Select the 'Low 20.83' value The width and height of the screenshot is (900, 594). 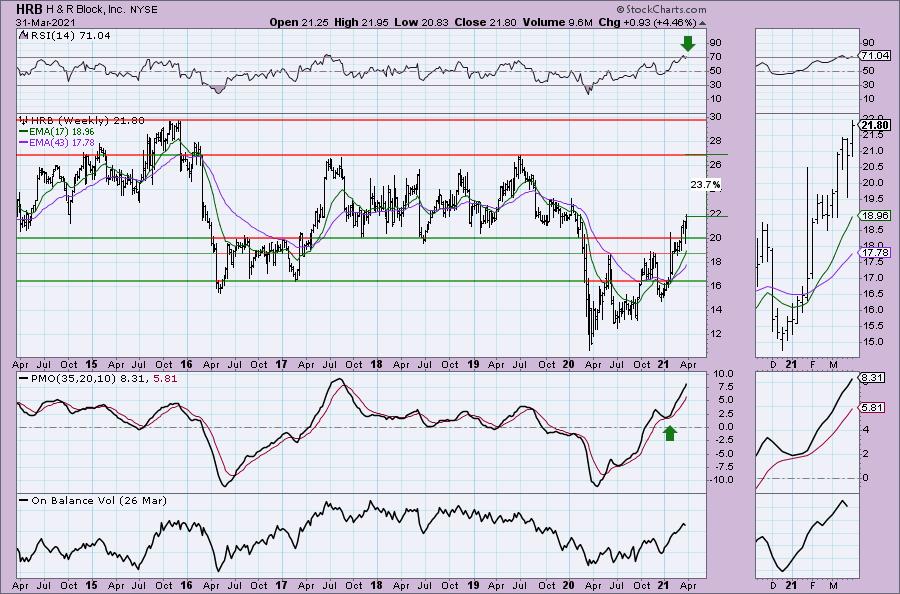tap(422, 22)
